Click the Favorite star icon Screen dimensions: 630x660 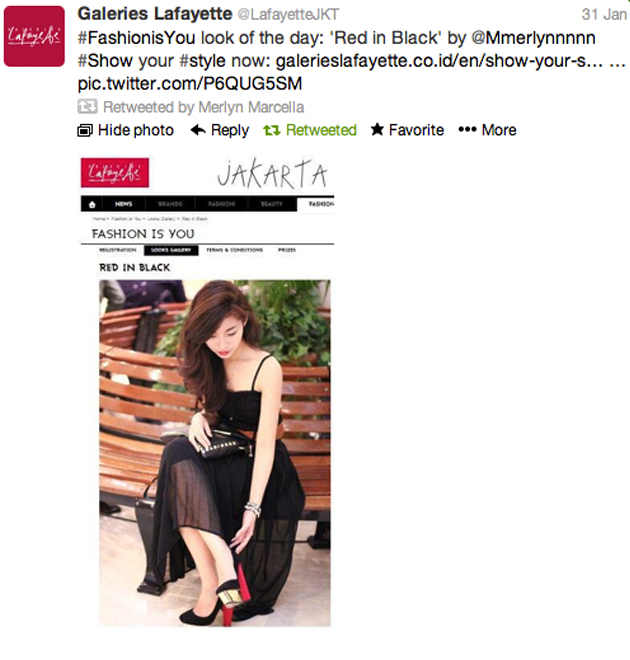point(377,130)
